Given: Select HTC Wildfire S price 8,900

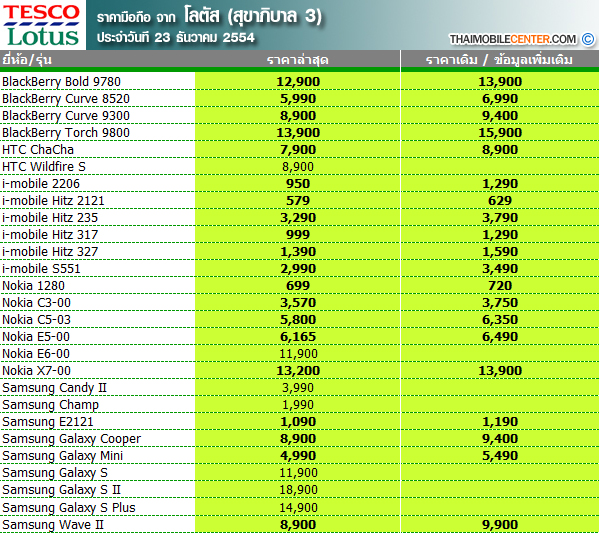Looking at the screenshot, I should 298,167.
